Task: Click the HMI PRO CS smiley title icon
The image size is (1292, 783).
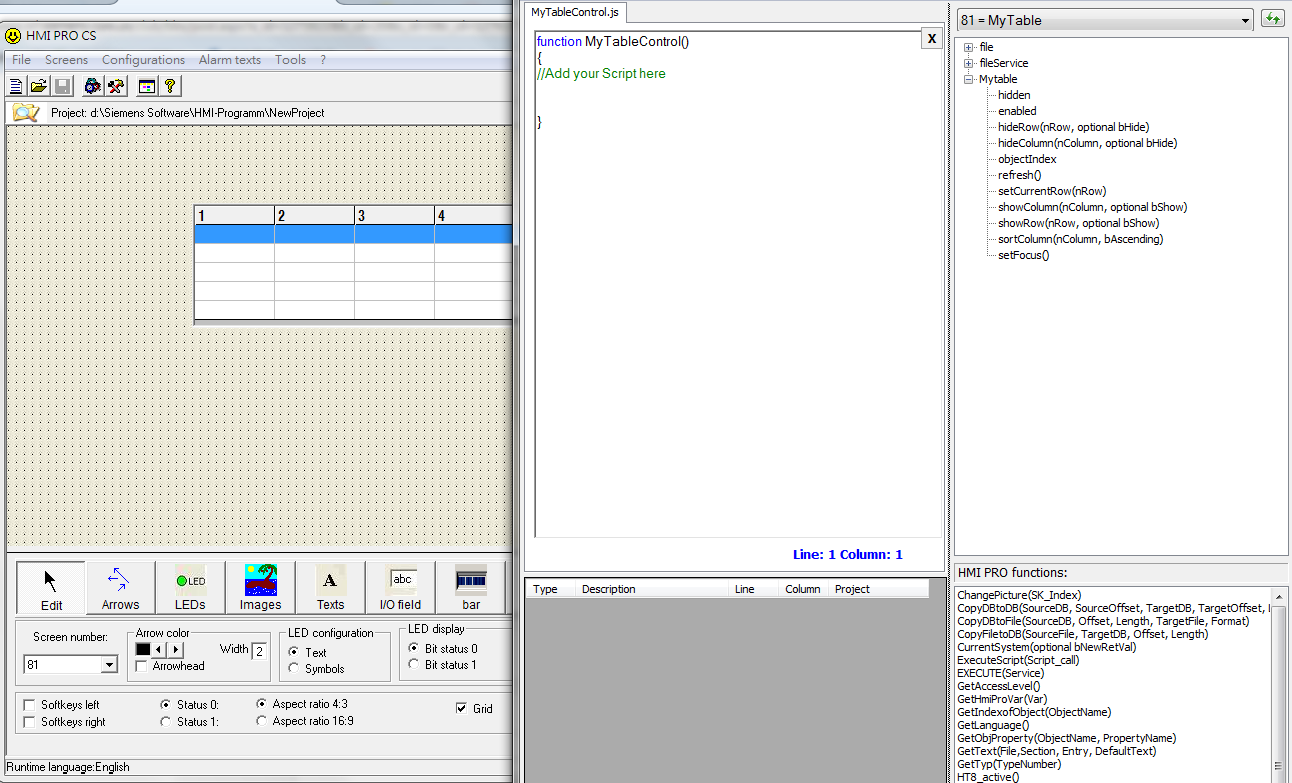Action: 13,35
